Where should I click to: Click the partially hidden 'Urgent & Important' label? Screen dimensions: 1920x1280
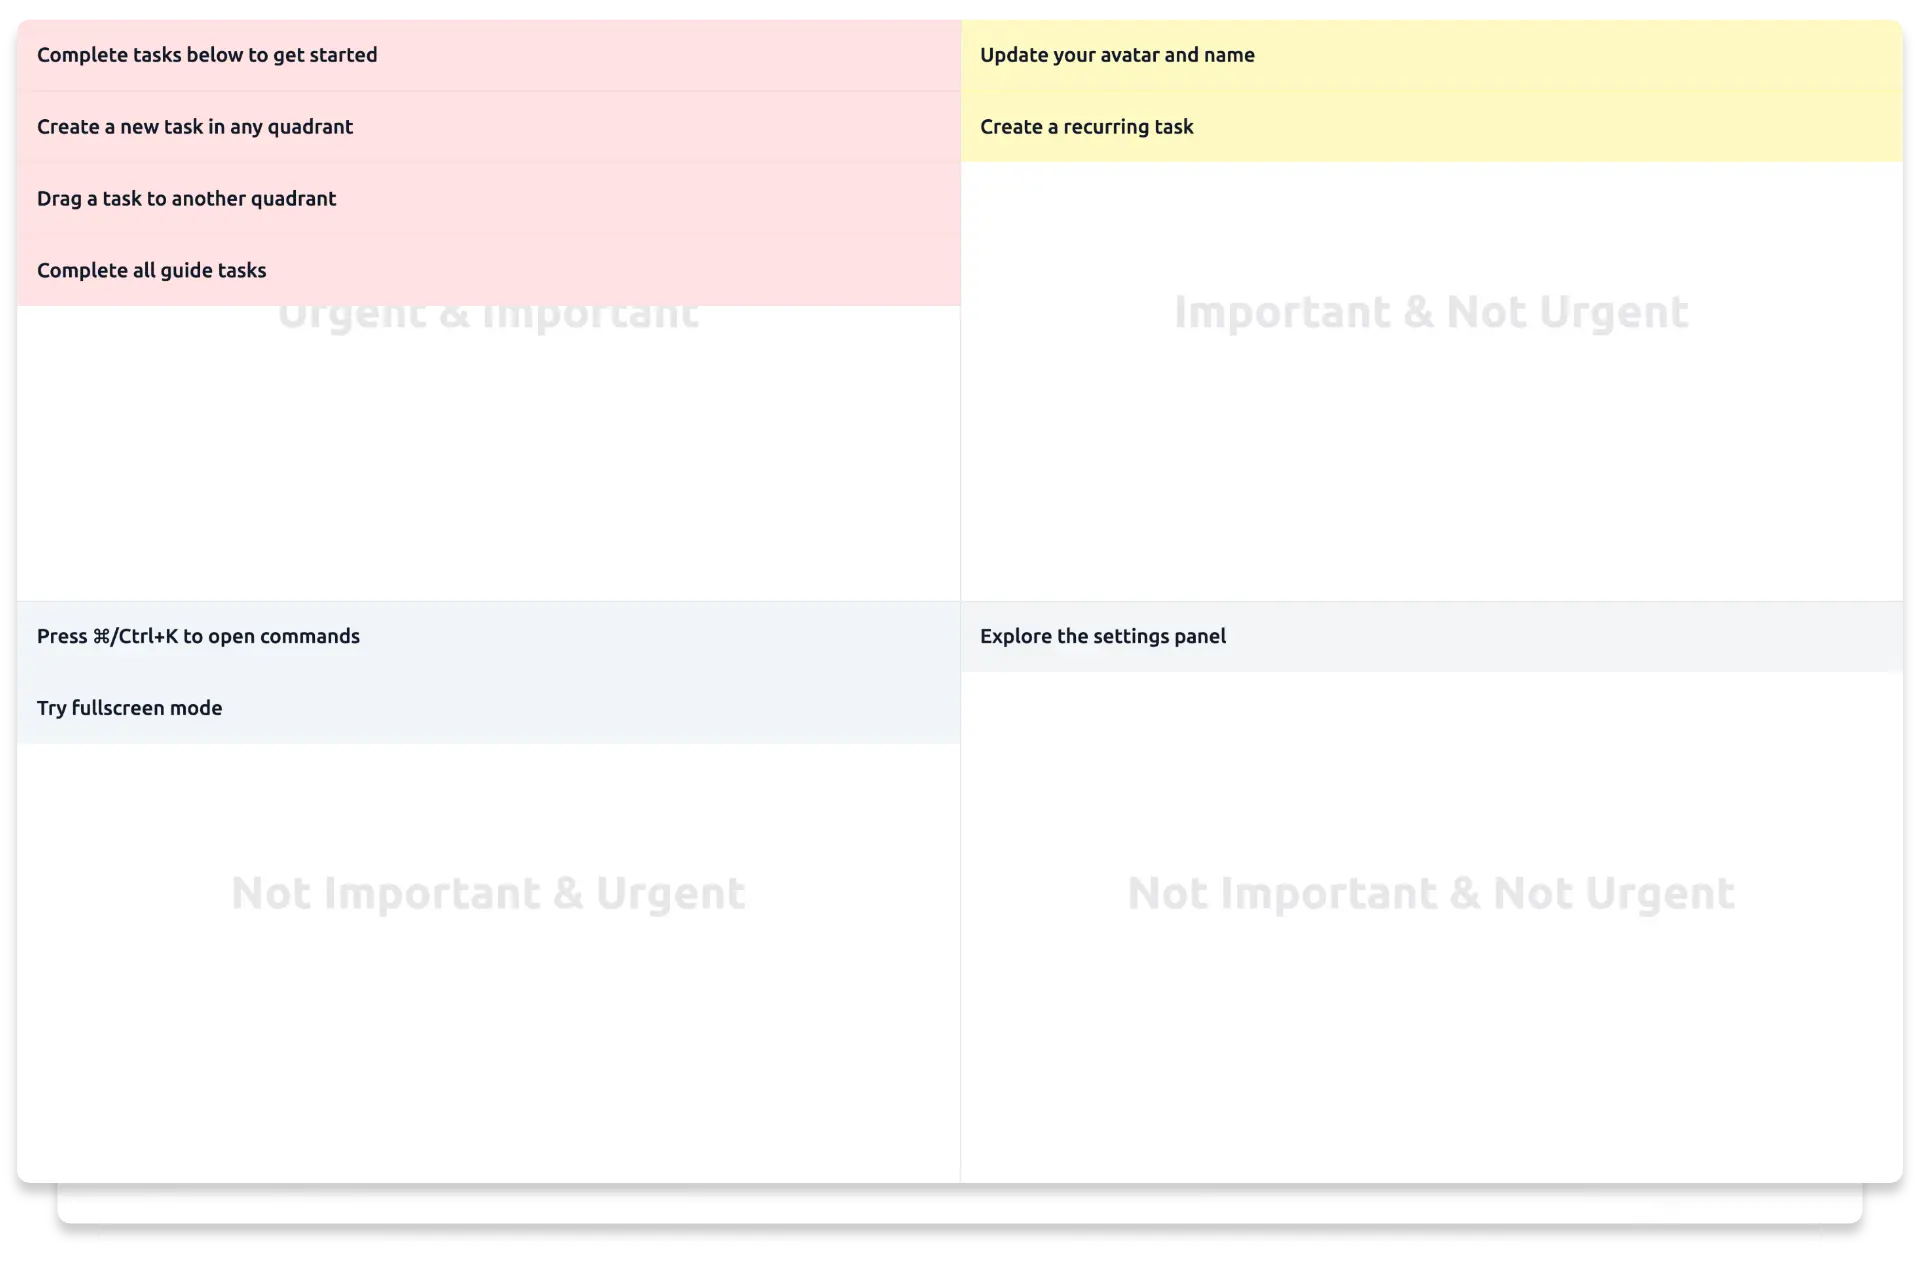click(488, 320)
